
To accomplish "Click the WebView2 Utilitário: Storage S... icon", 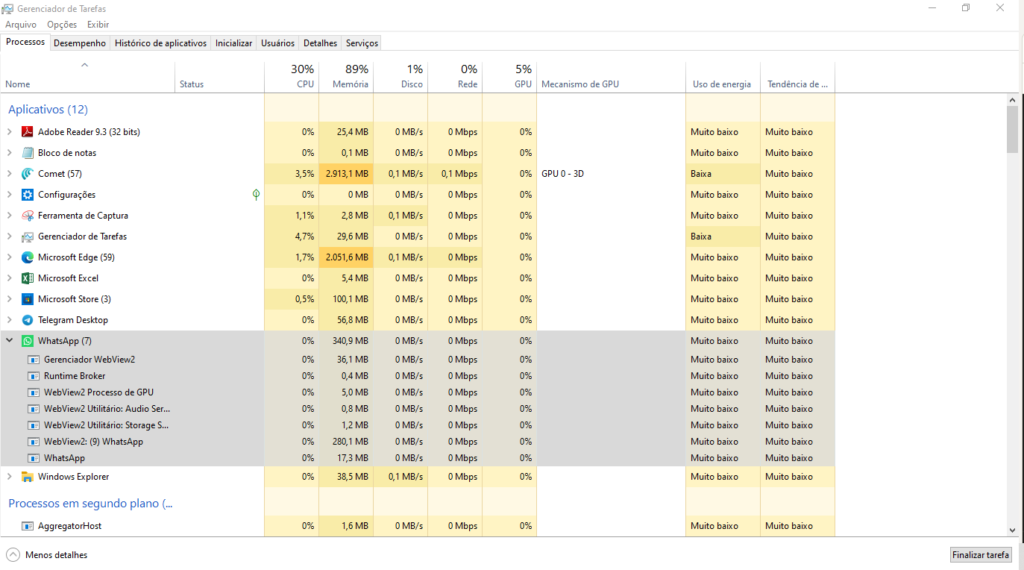I will pyautogui.click(x=33, y=425).
